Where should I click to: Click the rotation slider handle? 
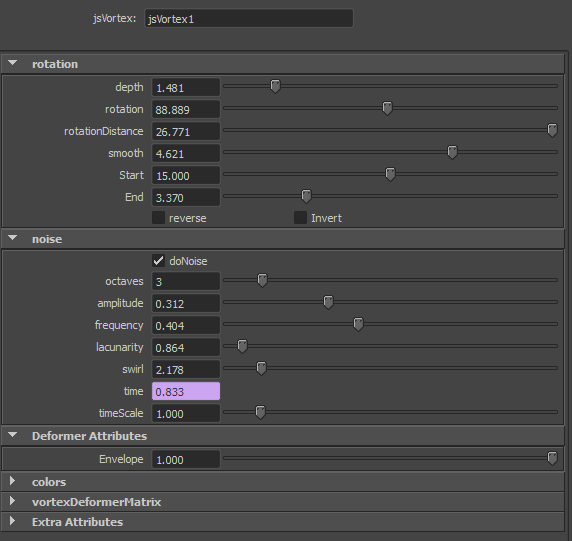387,108
